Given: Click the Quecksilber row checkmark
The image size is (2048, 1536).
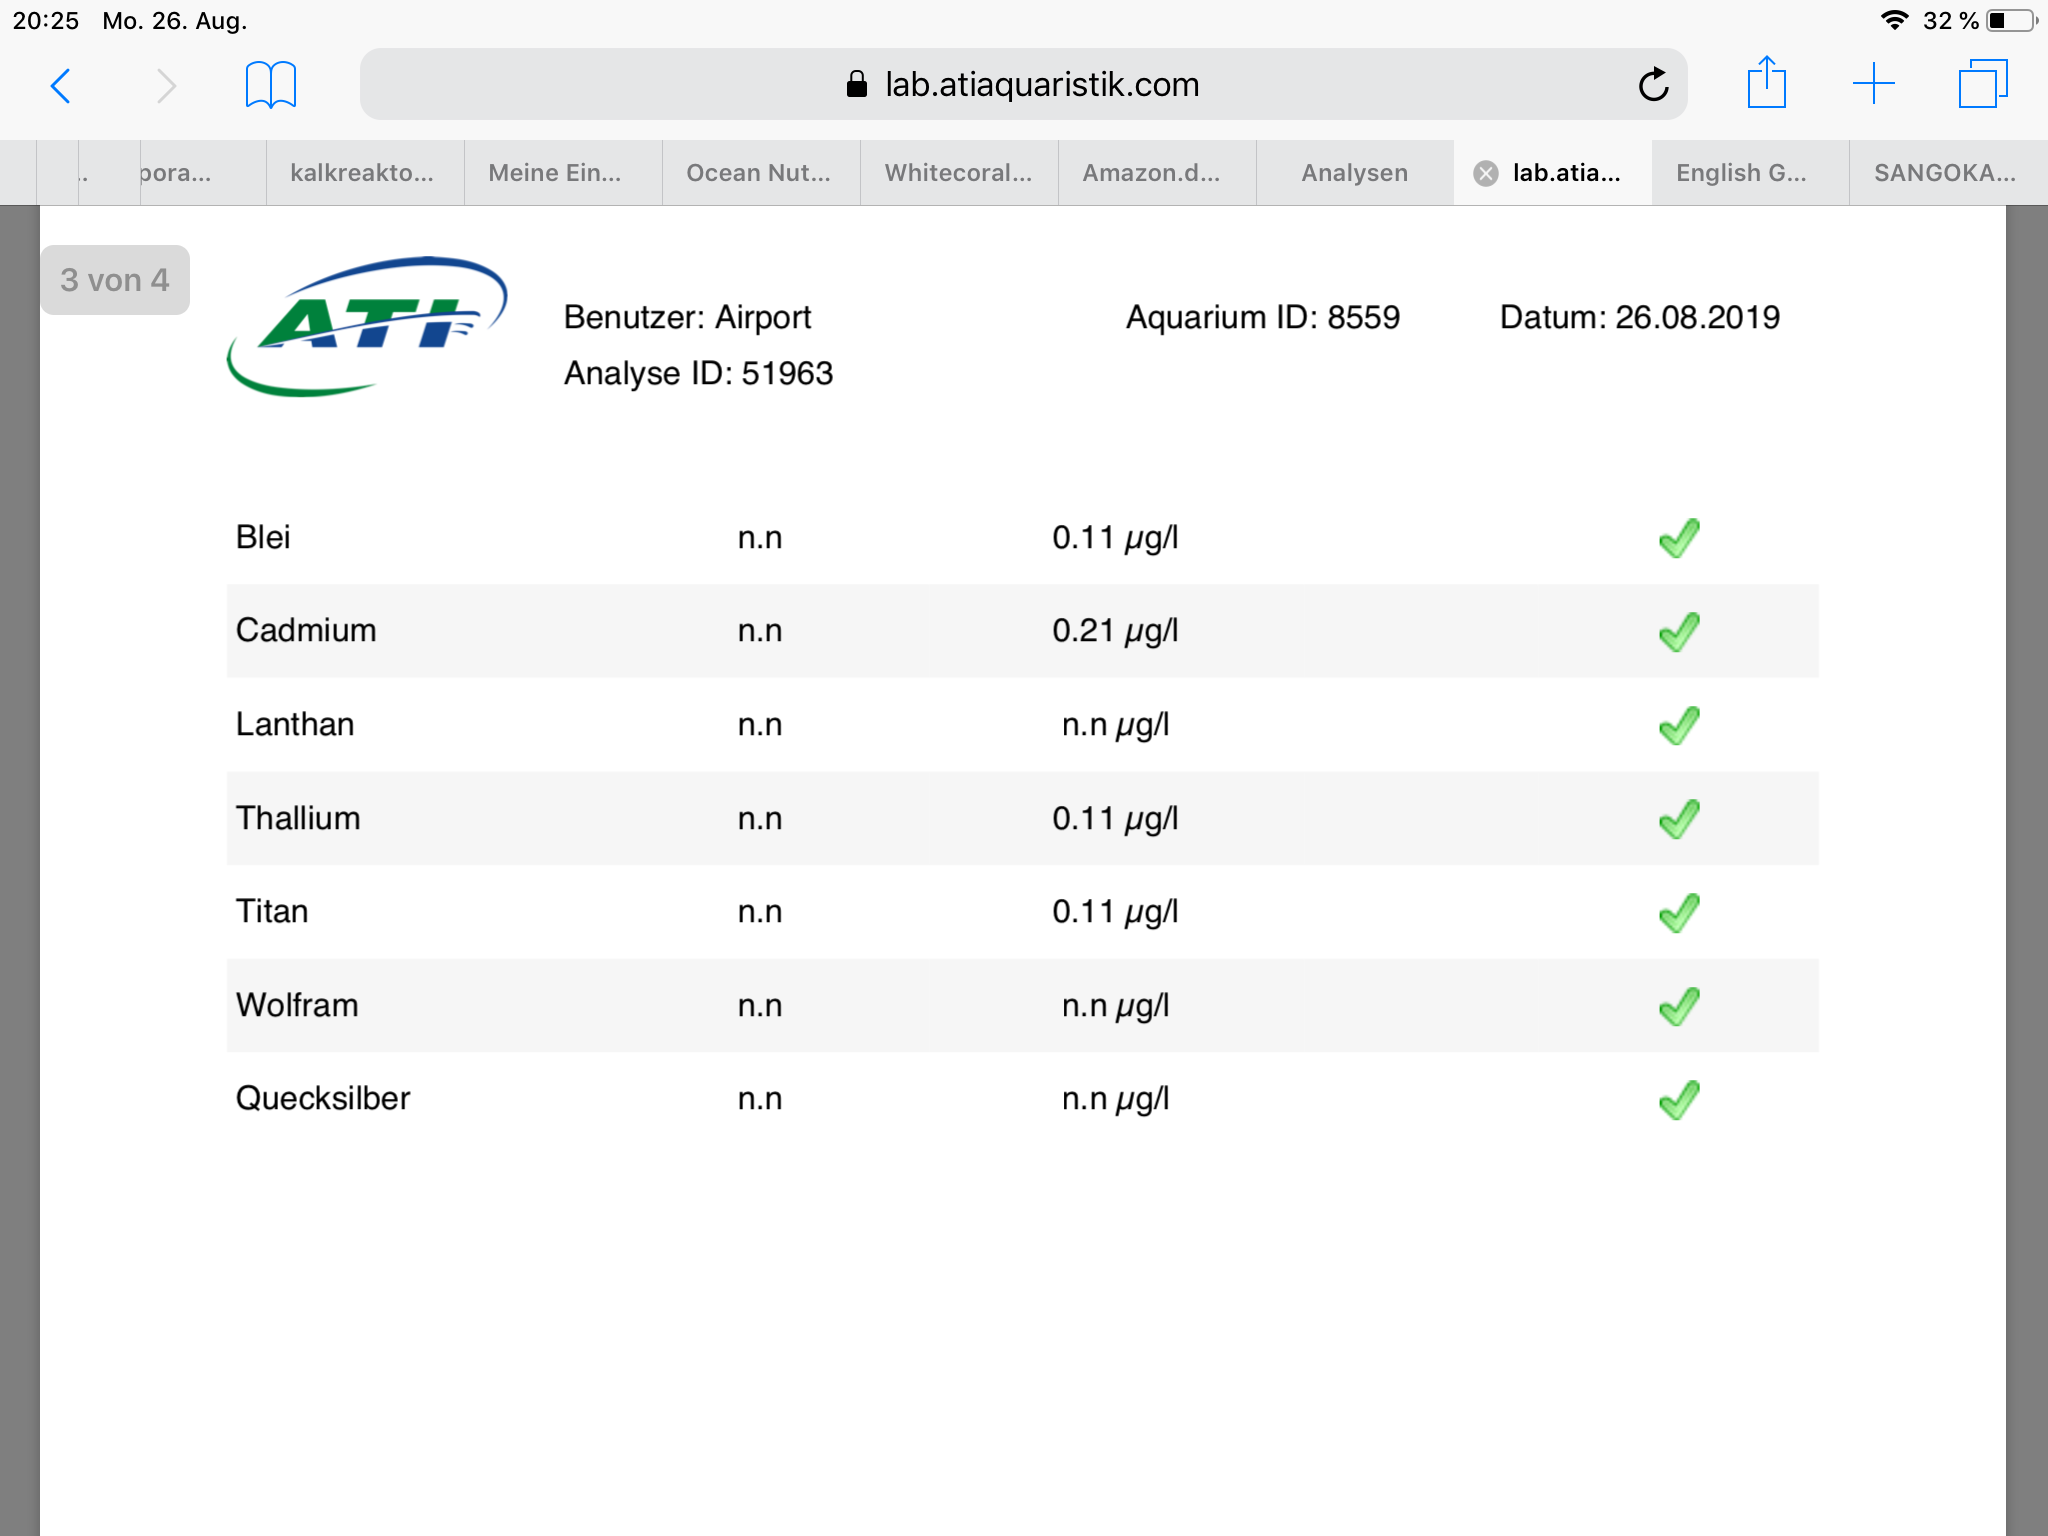Looking at the screenshot, I should [x=1679, y=1100].
